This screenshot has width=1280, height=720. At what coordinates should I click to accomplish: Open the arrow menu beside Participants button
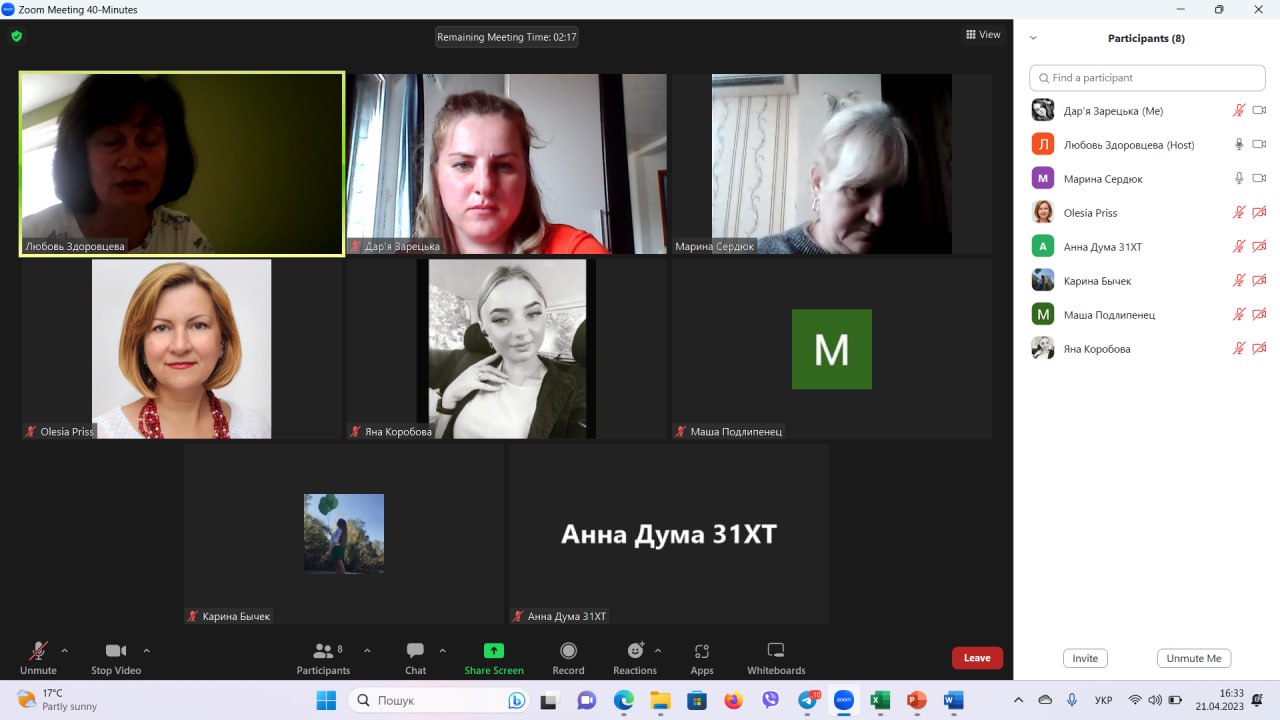(367, 650)
